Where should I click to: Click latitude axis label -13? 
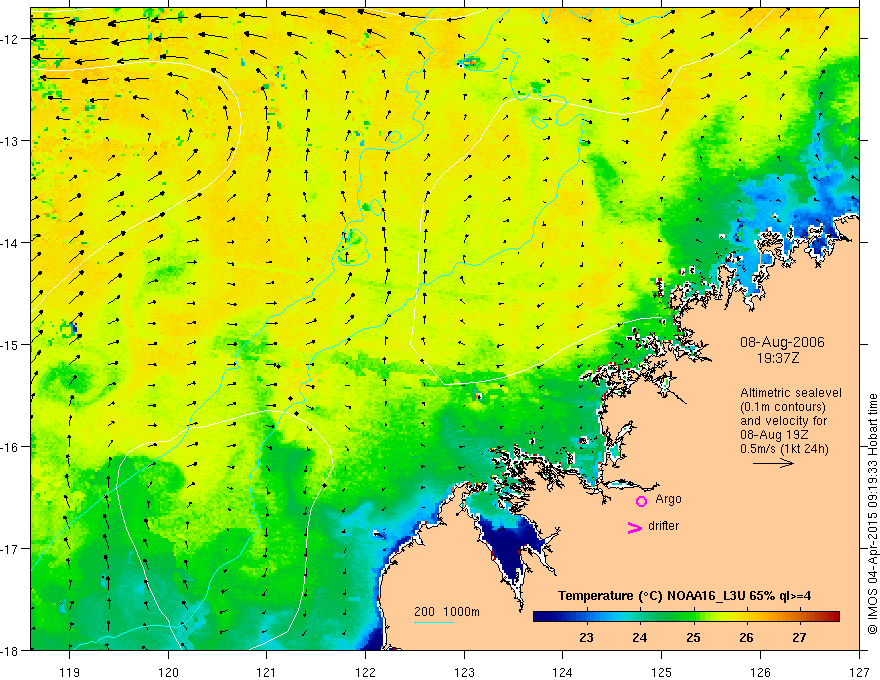[x=10, y=141]
